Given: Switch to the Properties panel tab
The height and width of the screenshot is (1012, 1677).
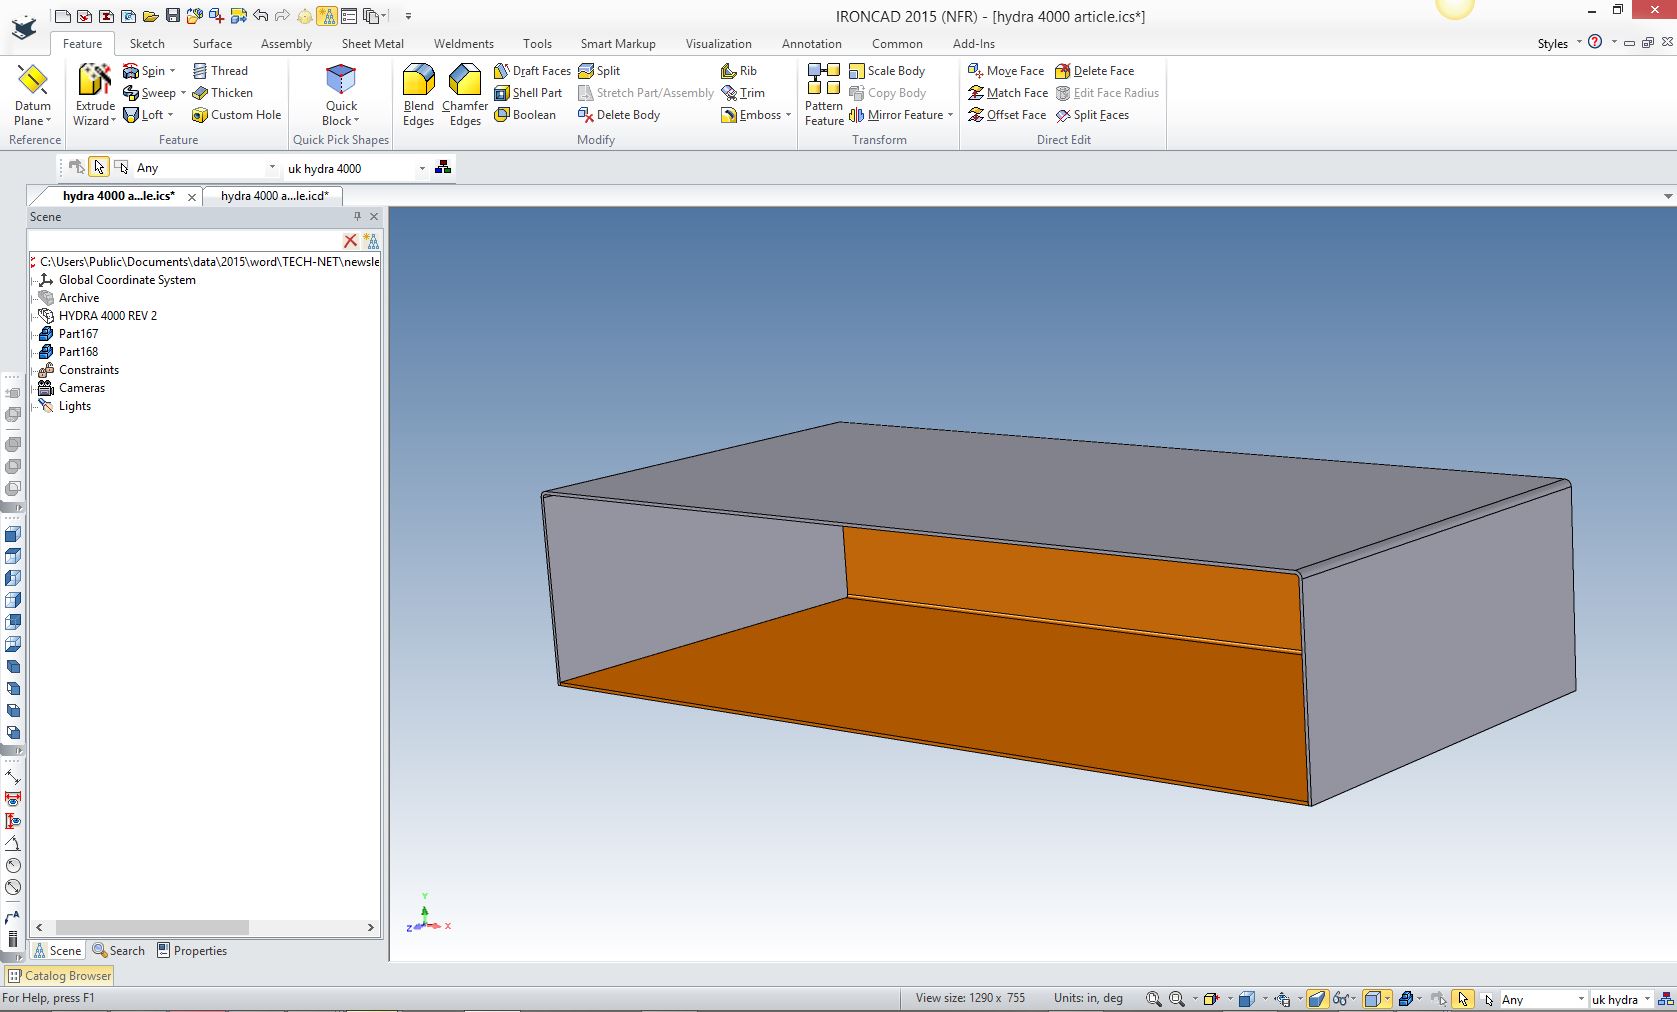Looking at the screenshot, I should [191, 951].
